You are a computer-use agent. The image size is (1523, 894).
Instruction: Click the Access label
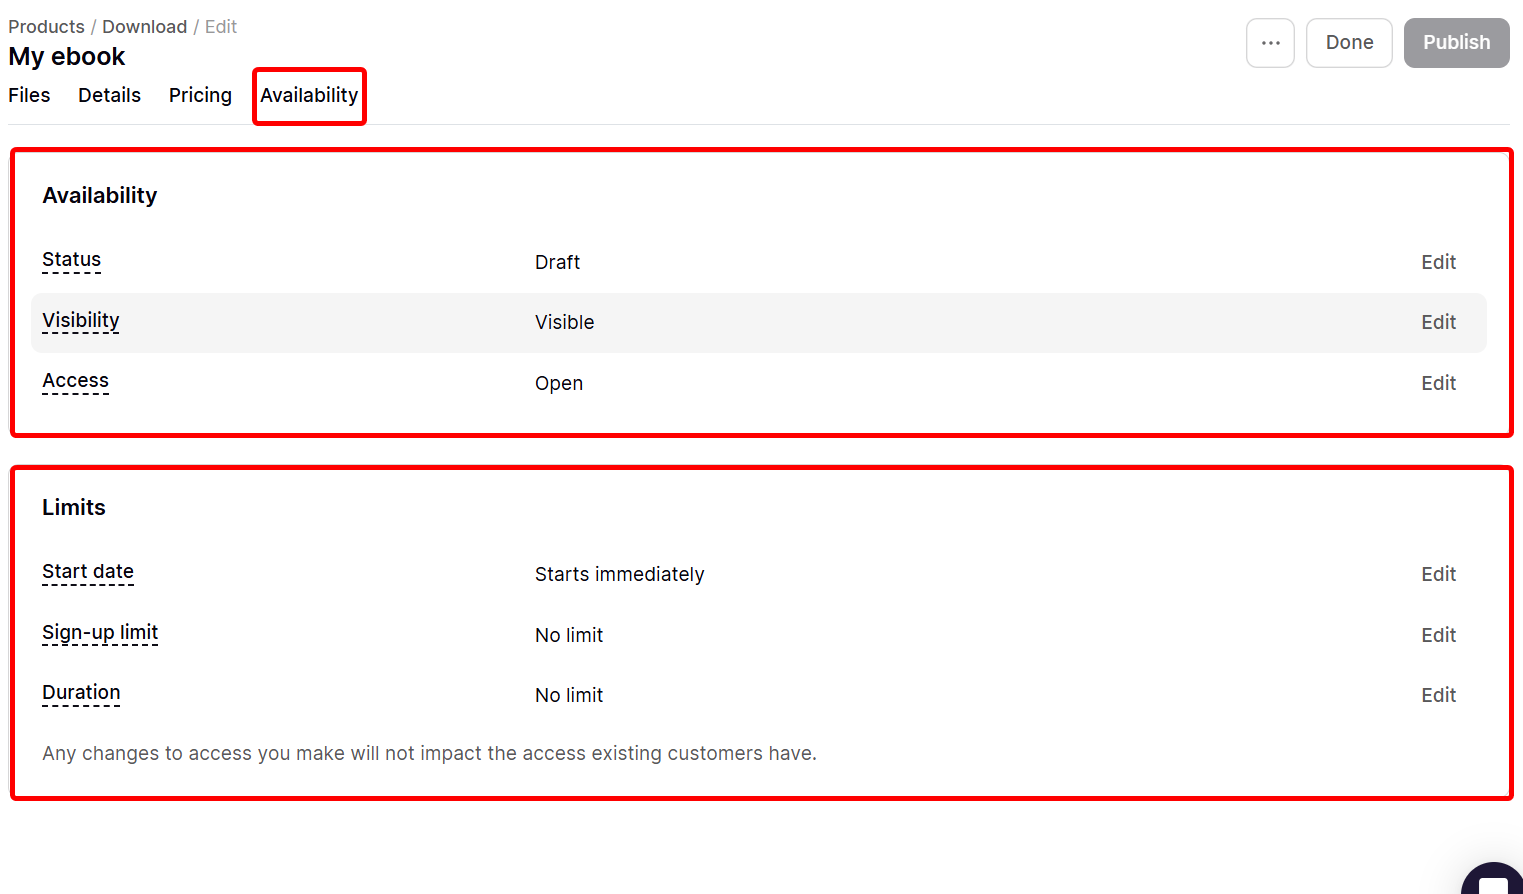(75, 381)
